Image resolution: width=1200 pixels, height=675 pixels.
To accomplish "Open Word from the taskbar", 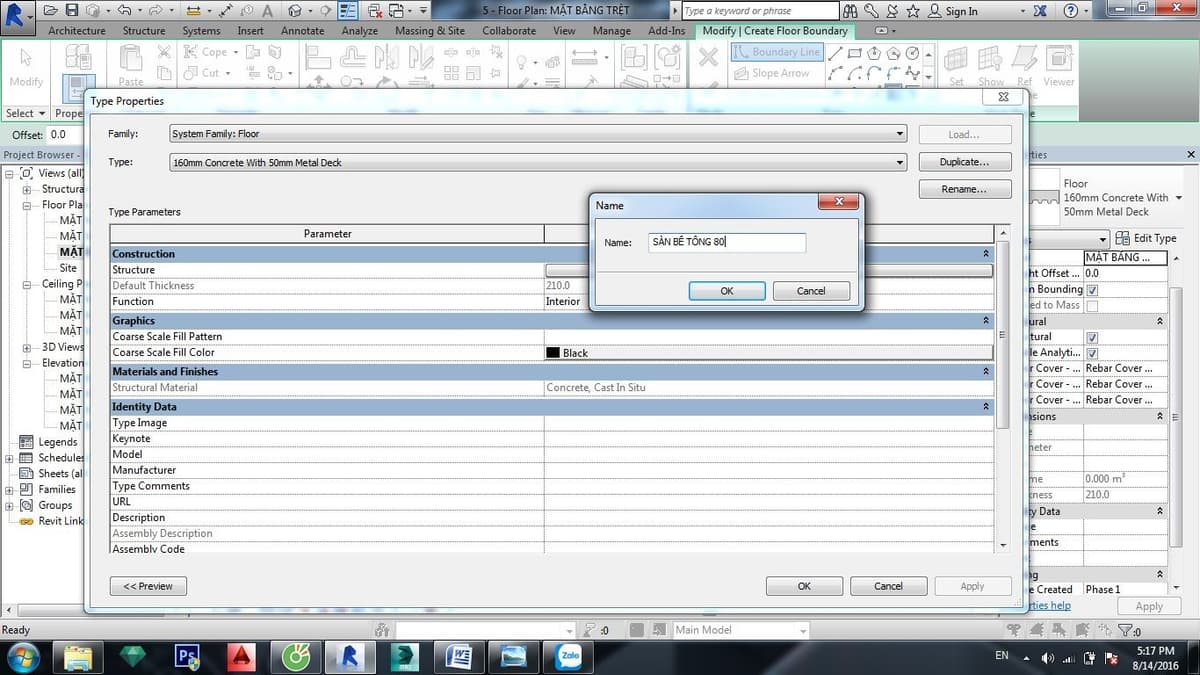I will [461, 656].
